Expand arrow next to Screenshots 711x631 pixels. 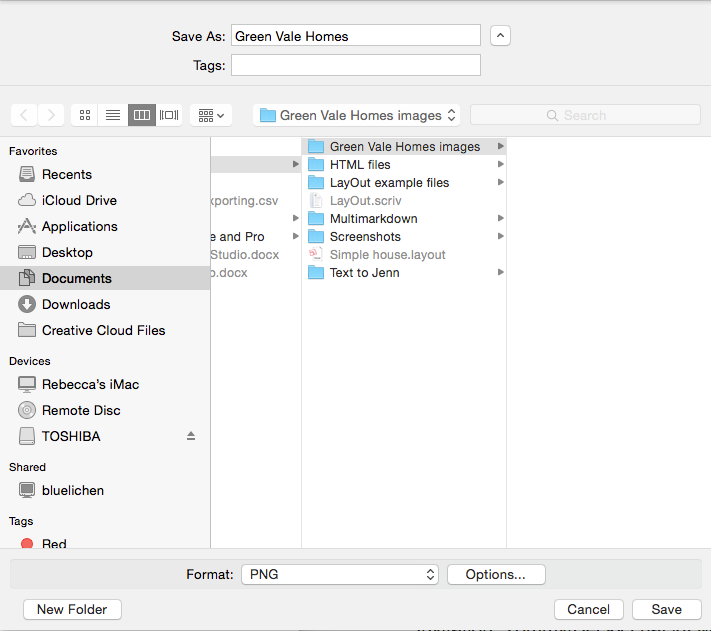click(500, 236)
